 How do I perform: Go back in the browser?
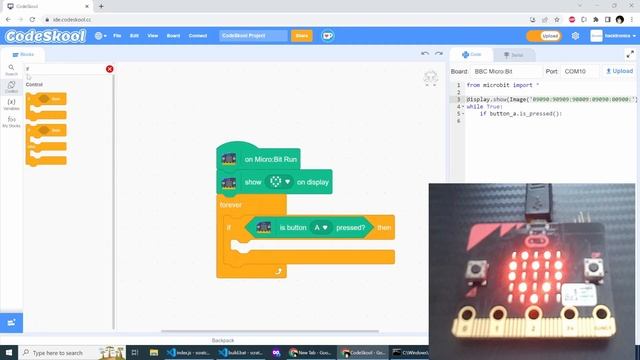pos(8,20)
